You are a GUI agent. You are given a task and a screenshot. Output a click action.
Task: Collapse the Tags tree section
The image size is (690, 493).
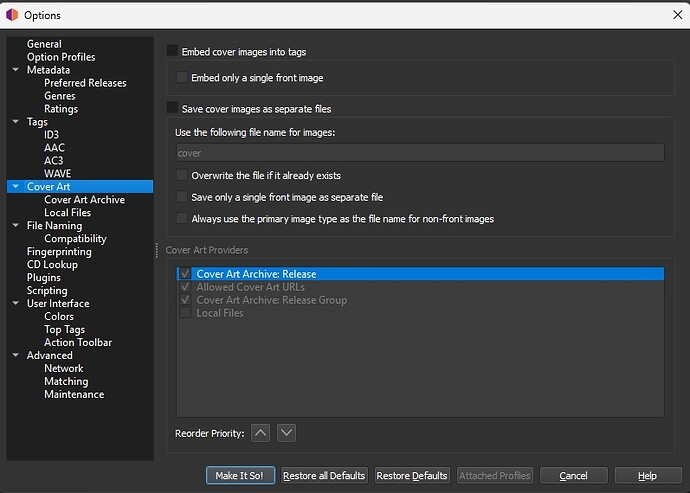(x=16, y=121)
